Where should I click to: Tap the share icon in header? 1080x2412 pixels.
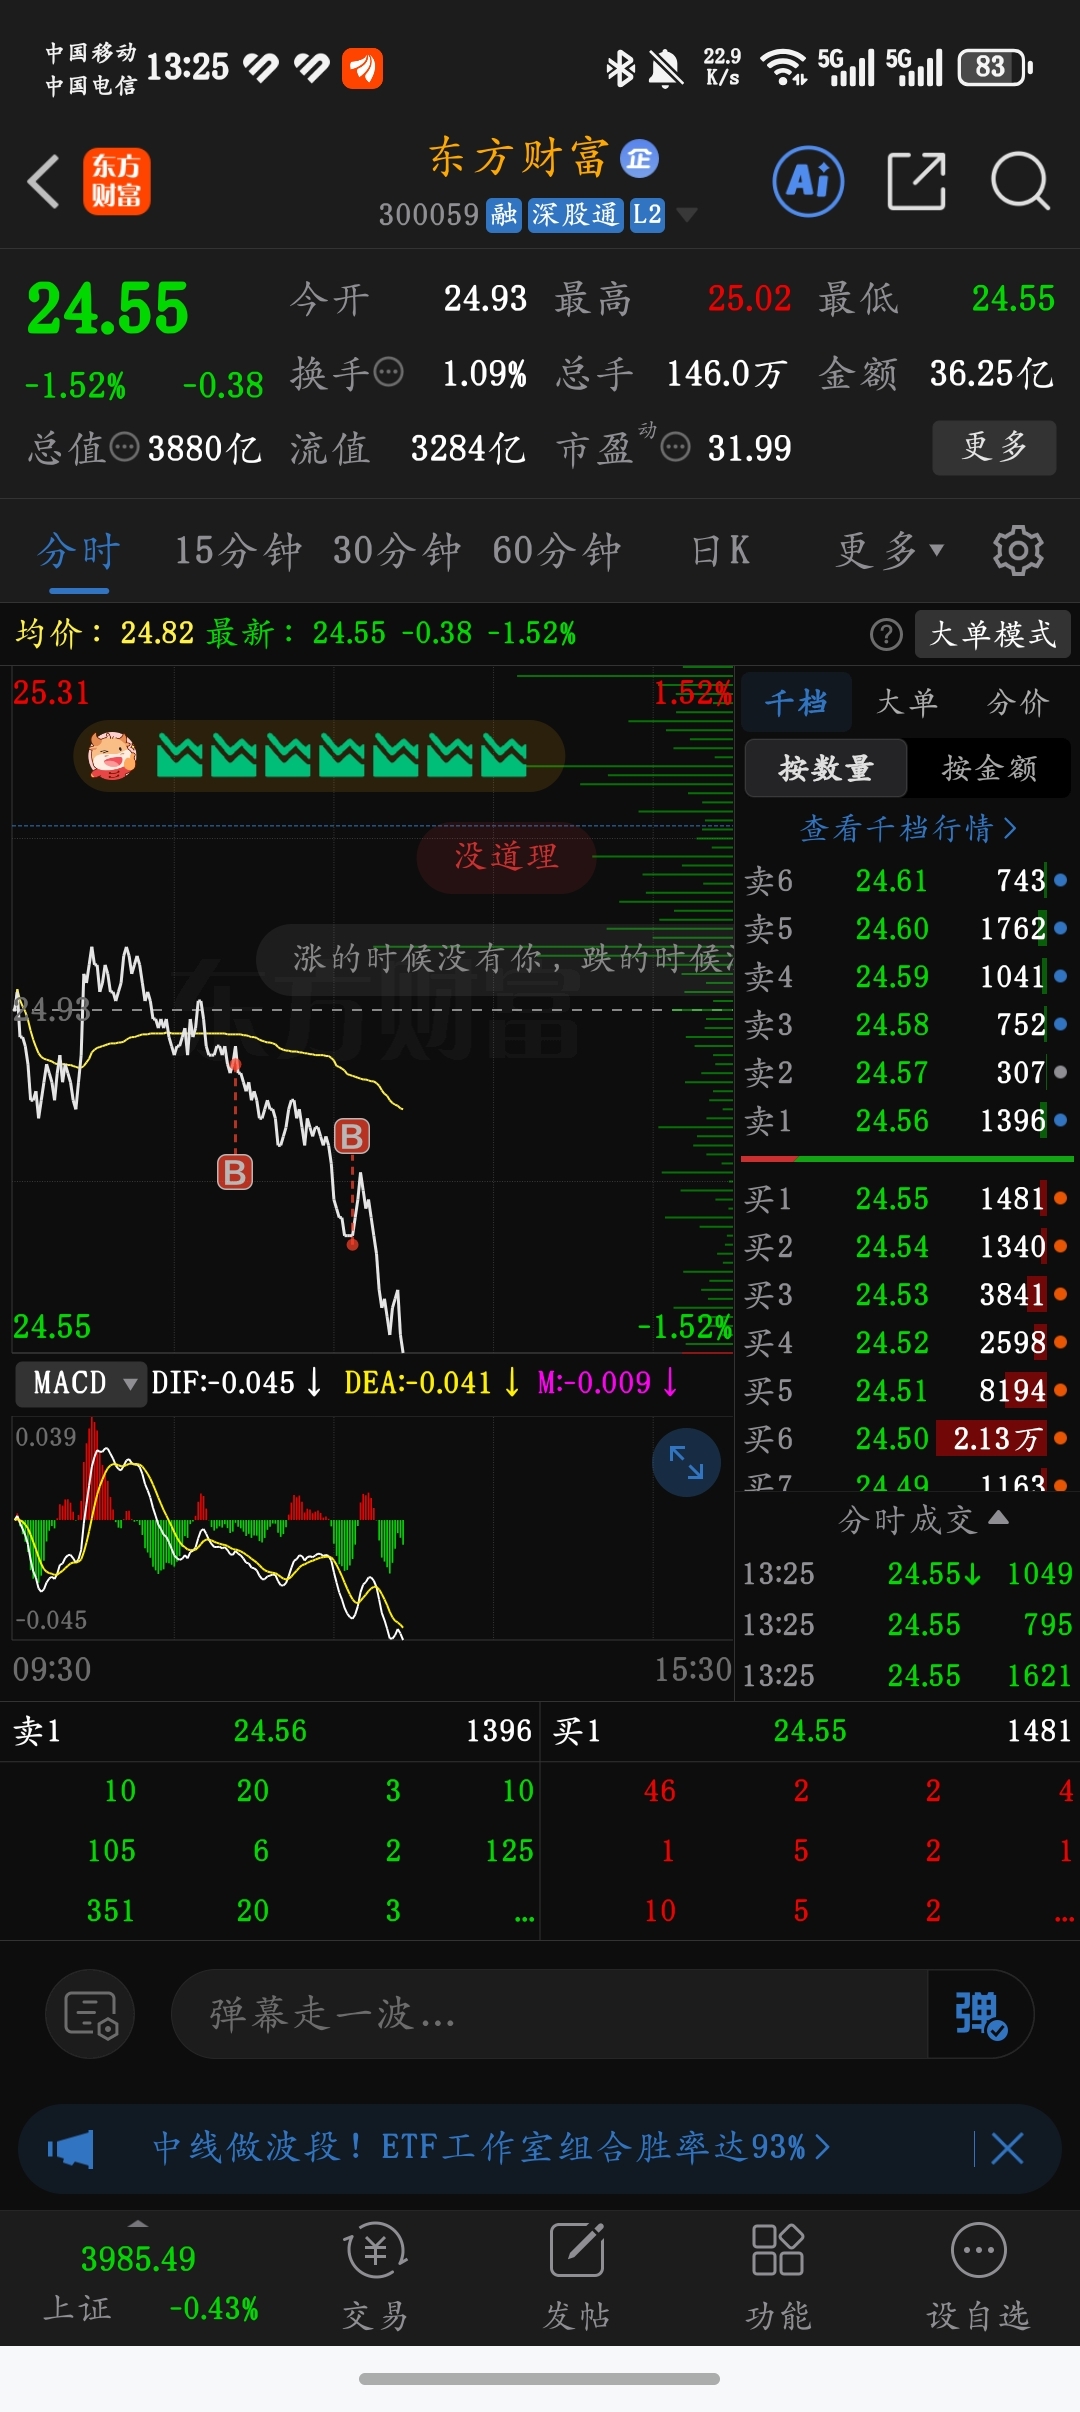(916, 182)
